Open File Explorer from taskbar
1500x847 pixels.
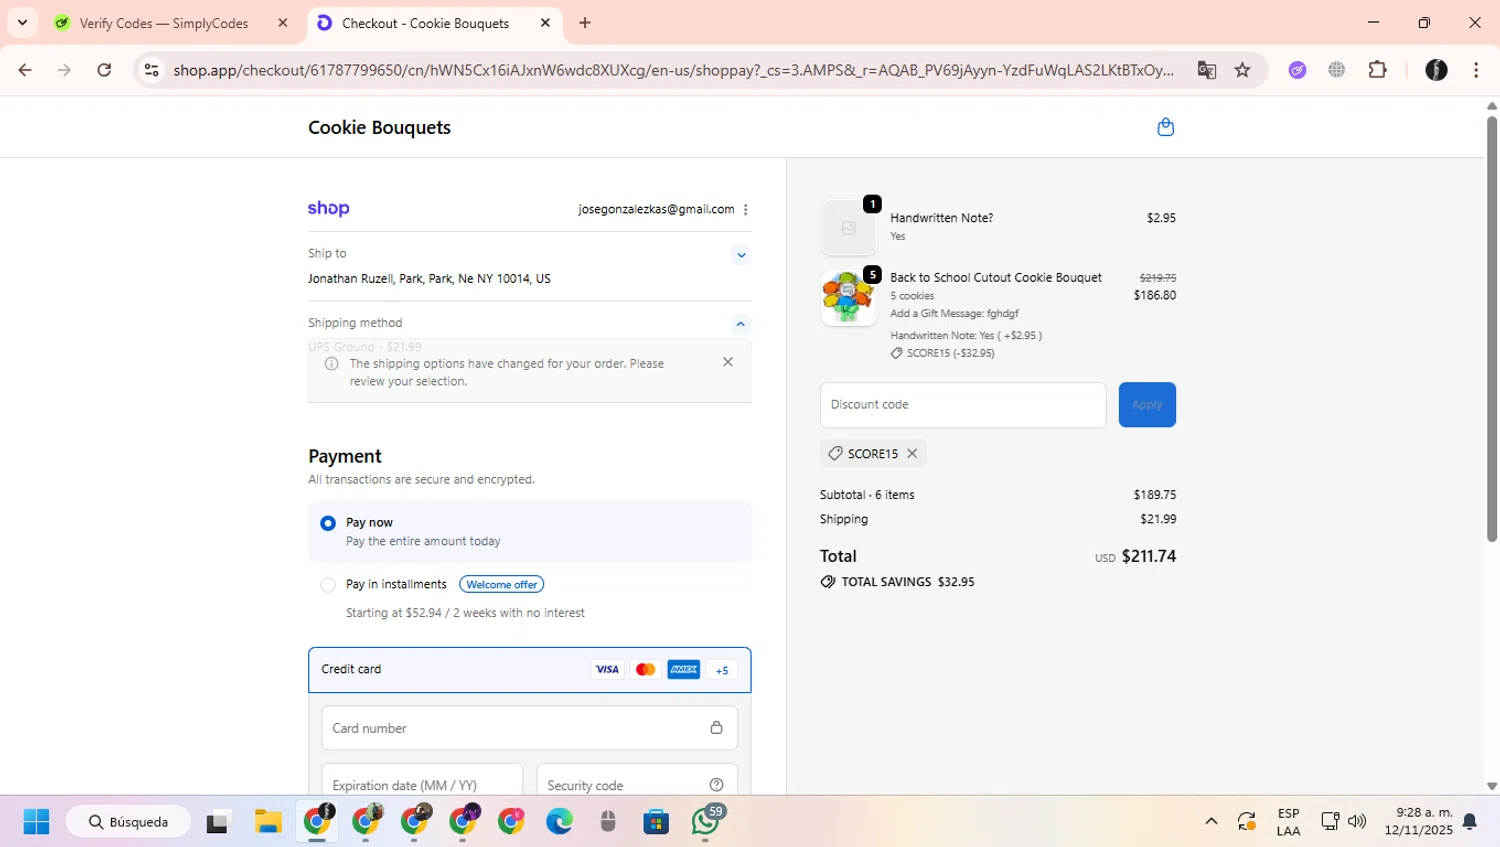point(268,822)
